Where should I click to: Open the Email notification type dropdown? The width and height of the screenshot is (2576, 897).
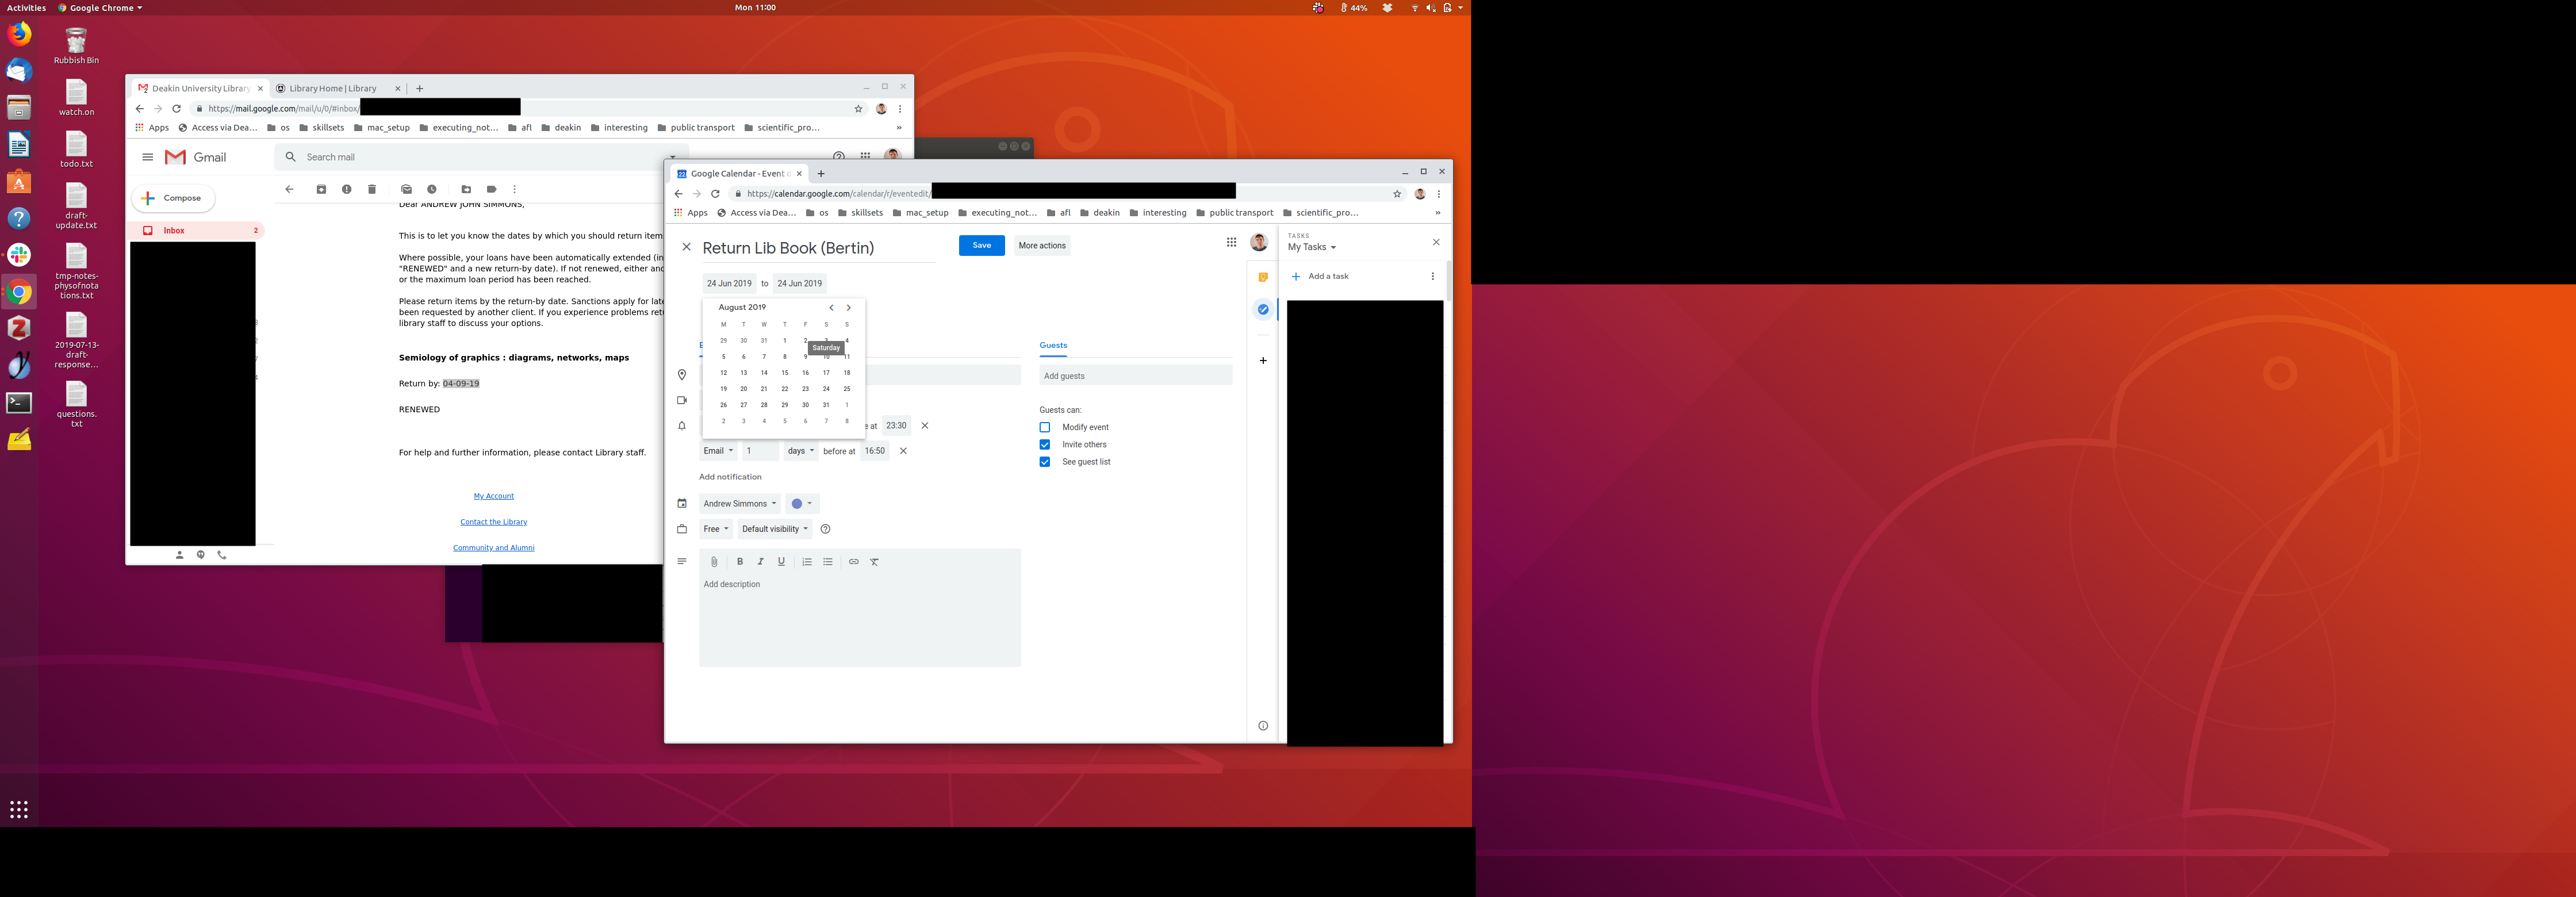717,451
